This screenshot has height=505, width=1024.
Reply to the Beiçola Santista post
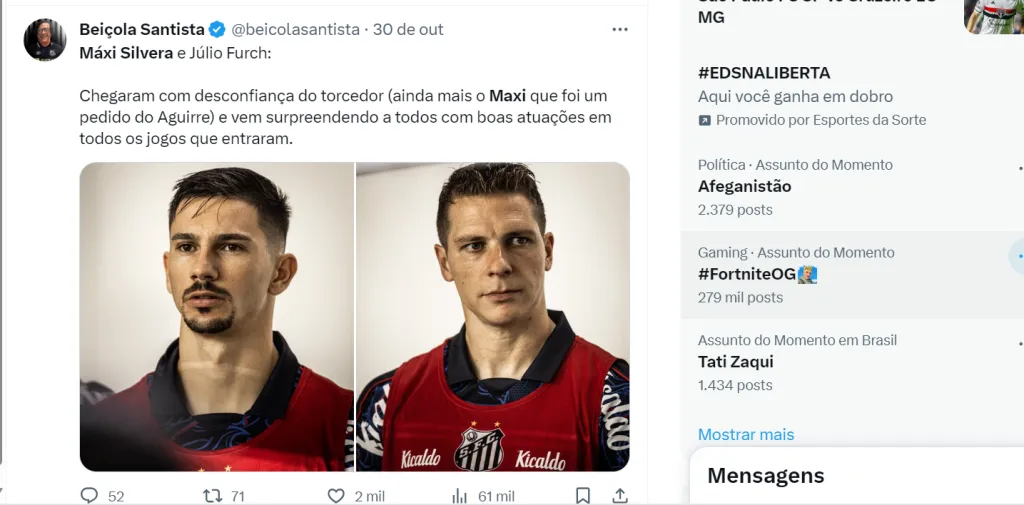(x=90, y=495)
